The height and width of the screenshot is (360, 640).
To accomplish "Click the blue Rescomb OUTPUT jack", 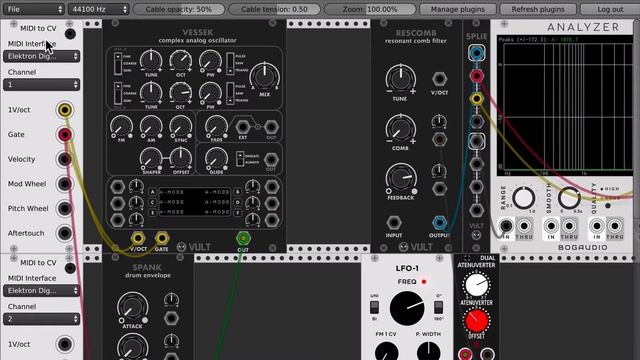I will tap(439, 223).
